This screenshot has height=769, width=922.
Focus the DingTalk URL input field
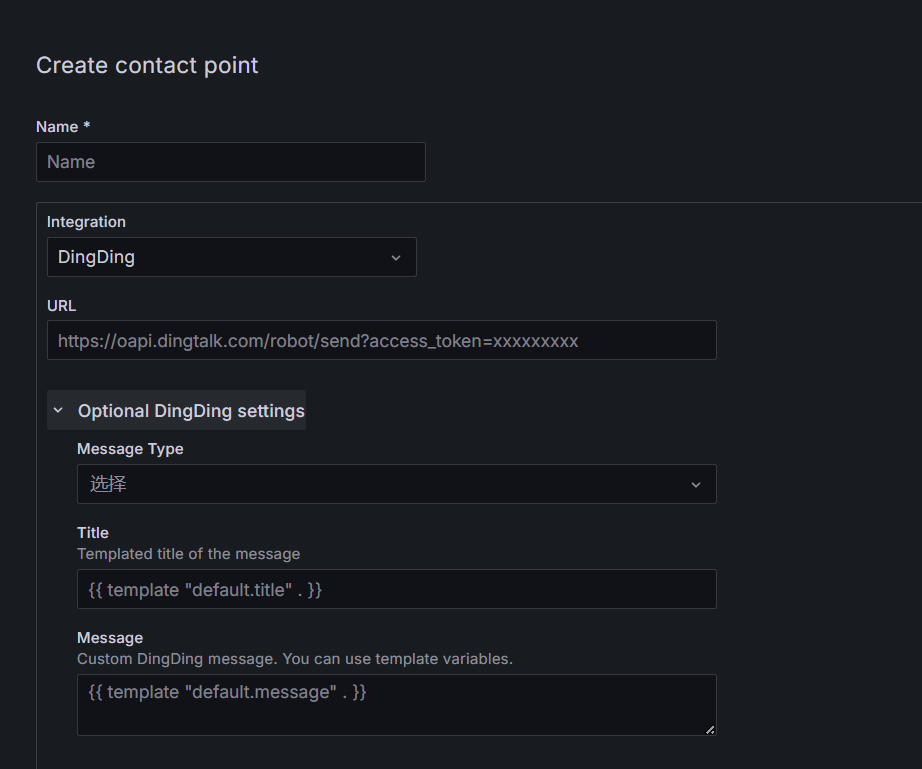tap(381, 340)
